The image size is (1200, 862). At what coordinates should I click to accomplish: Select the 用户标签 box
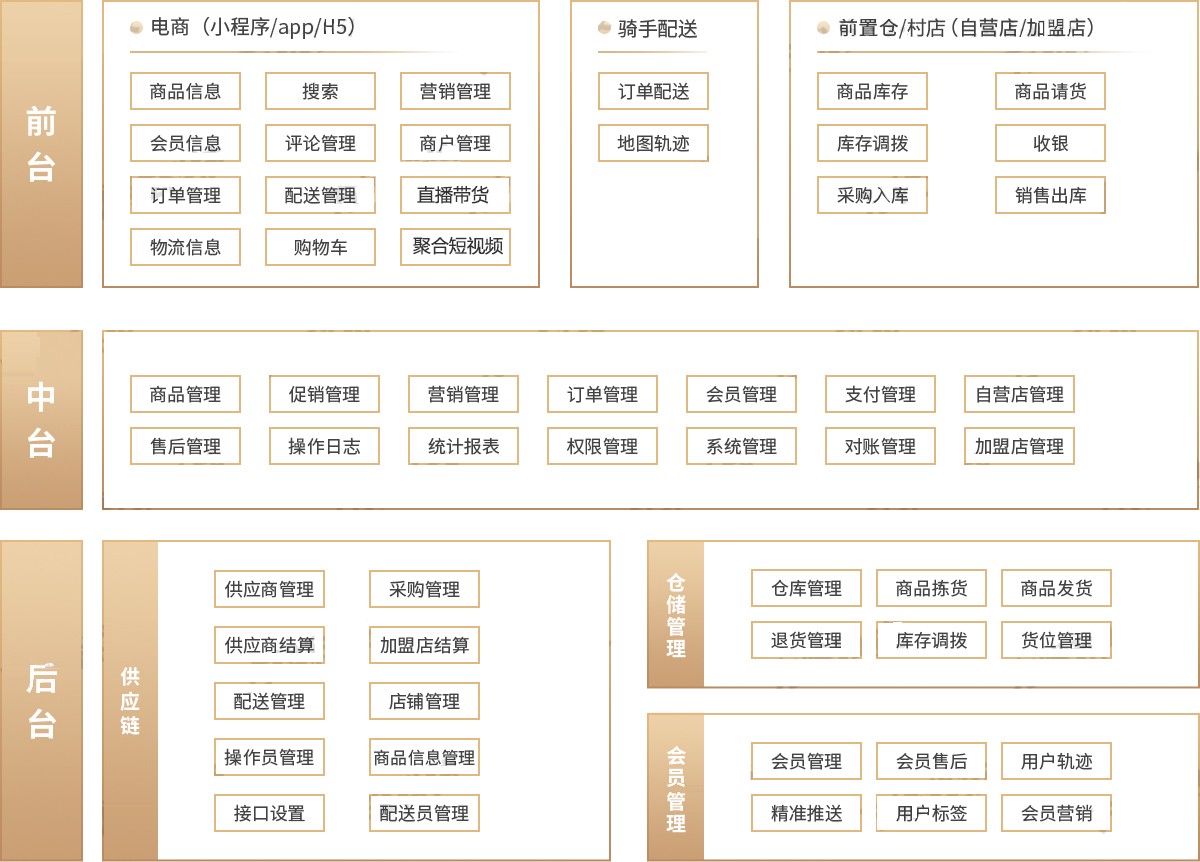click(x=931, y=813)
